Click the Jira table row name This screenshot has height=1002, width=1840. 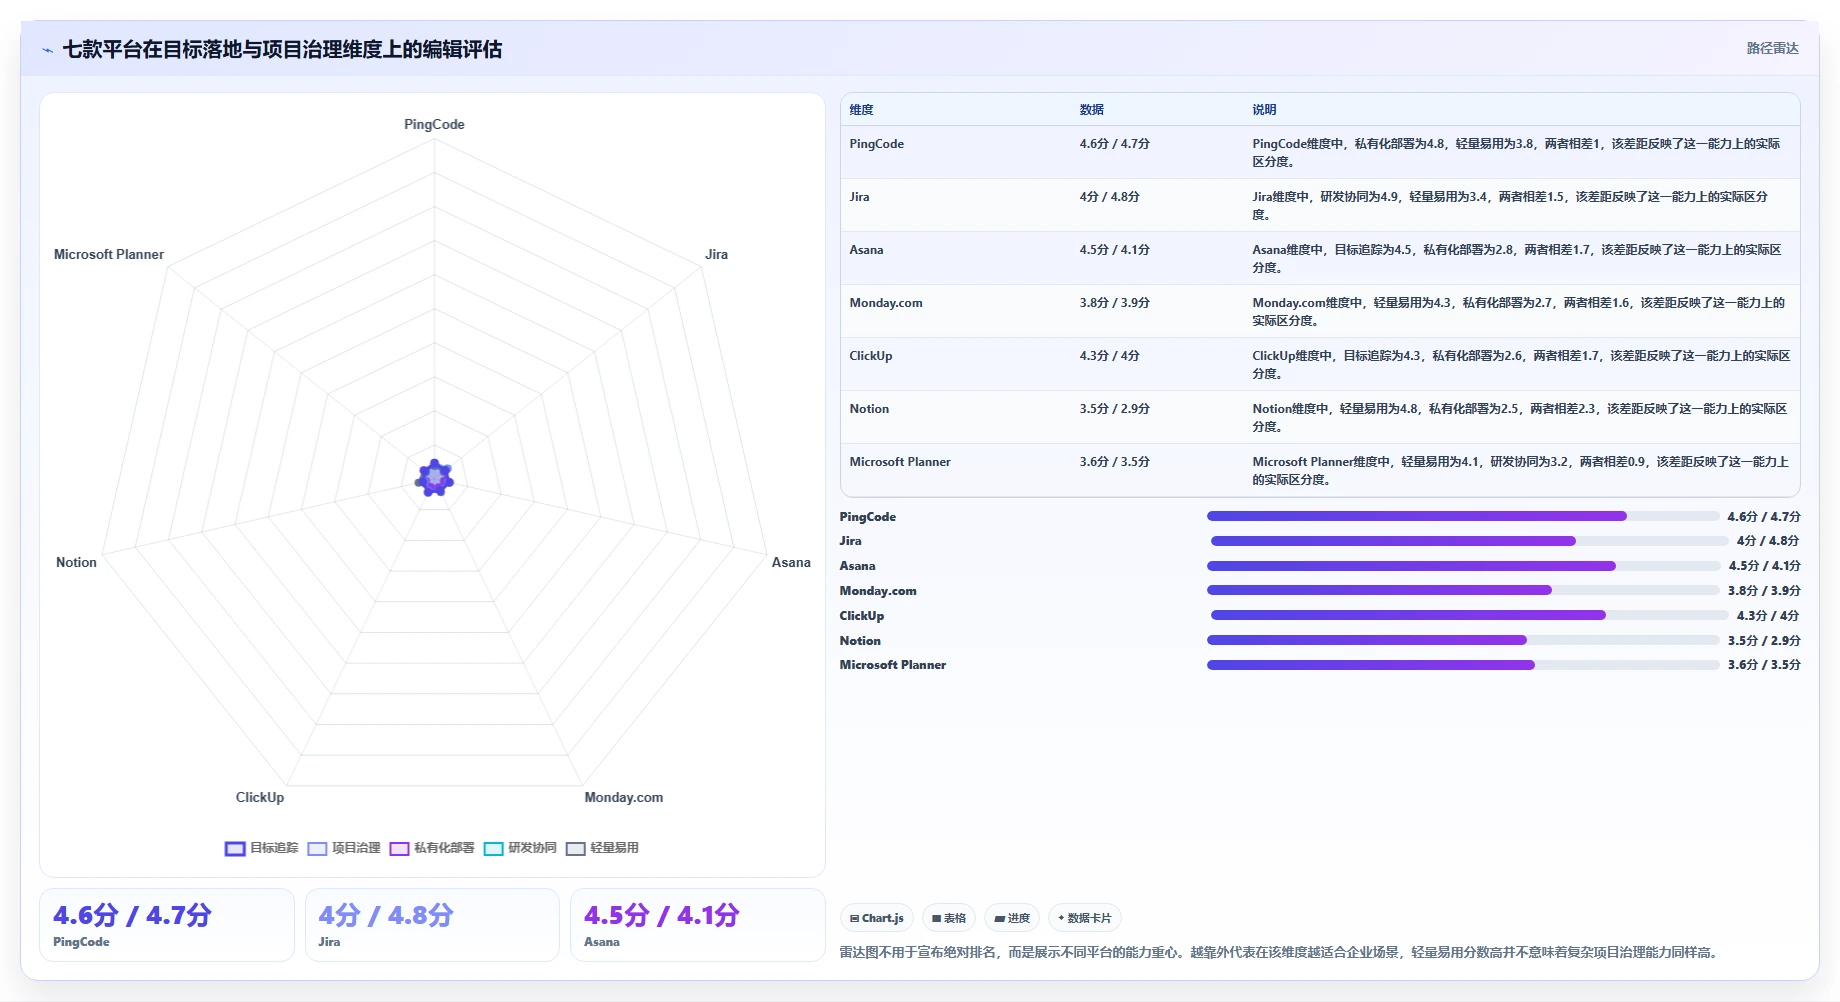[x=859, y=197]
